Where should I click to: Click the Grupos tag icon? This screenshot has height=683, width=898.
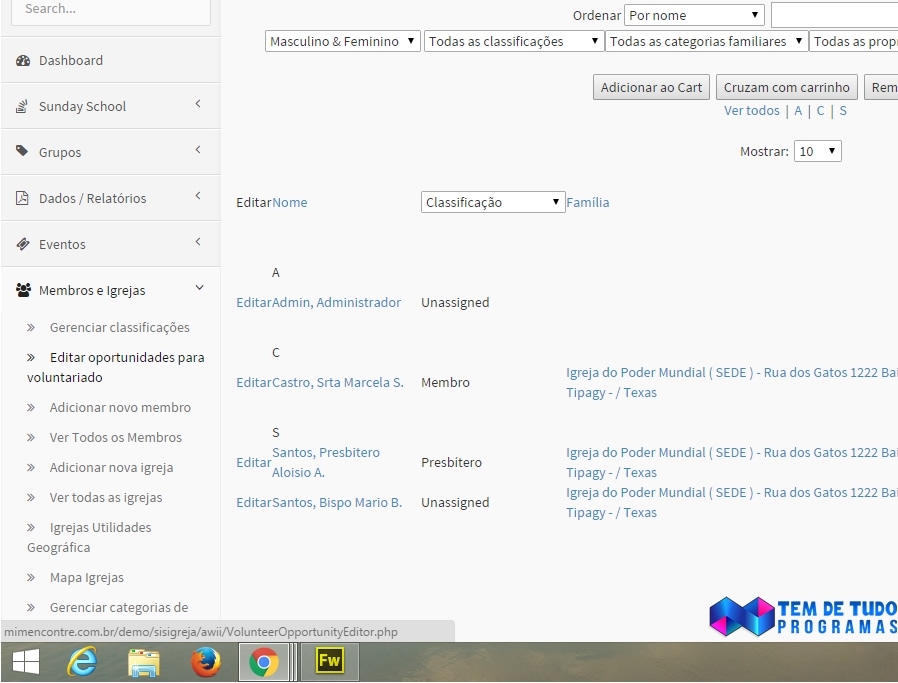23,152
